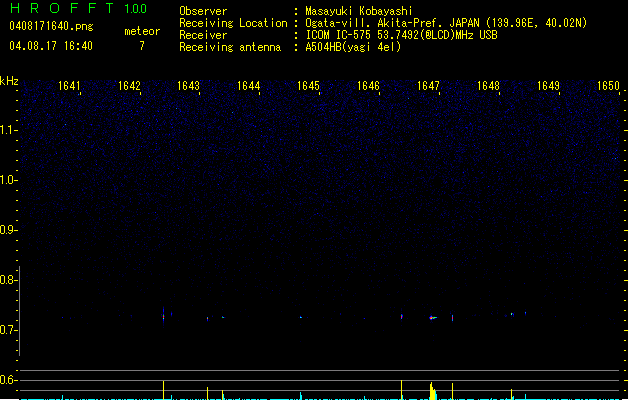The image size is (629, 400).
Task: Click the 'Receiving antenna' field label
Action: pyautogui.click(x=230, y=47)
